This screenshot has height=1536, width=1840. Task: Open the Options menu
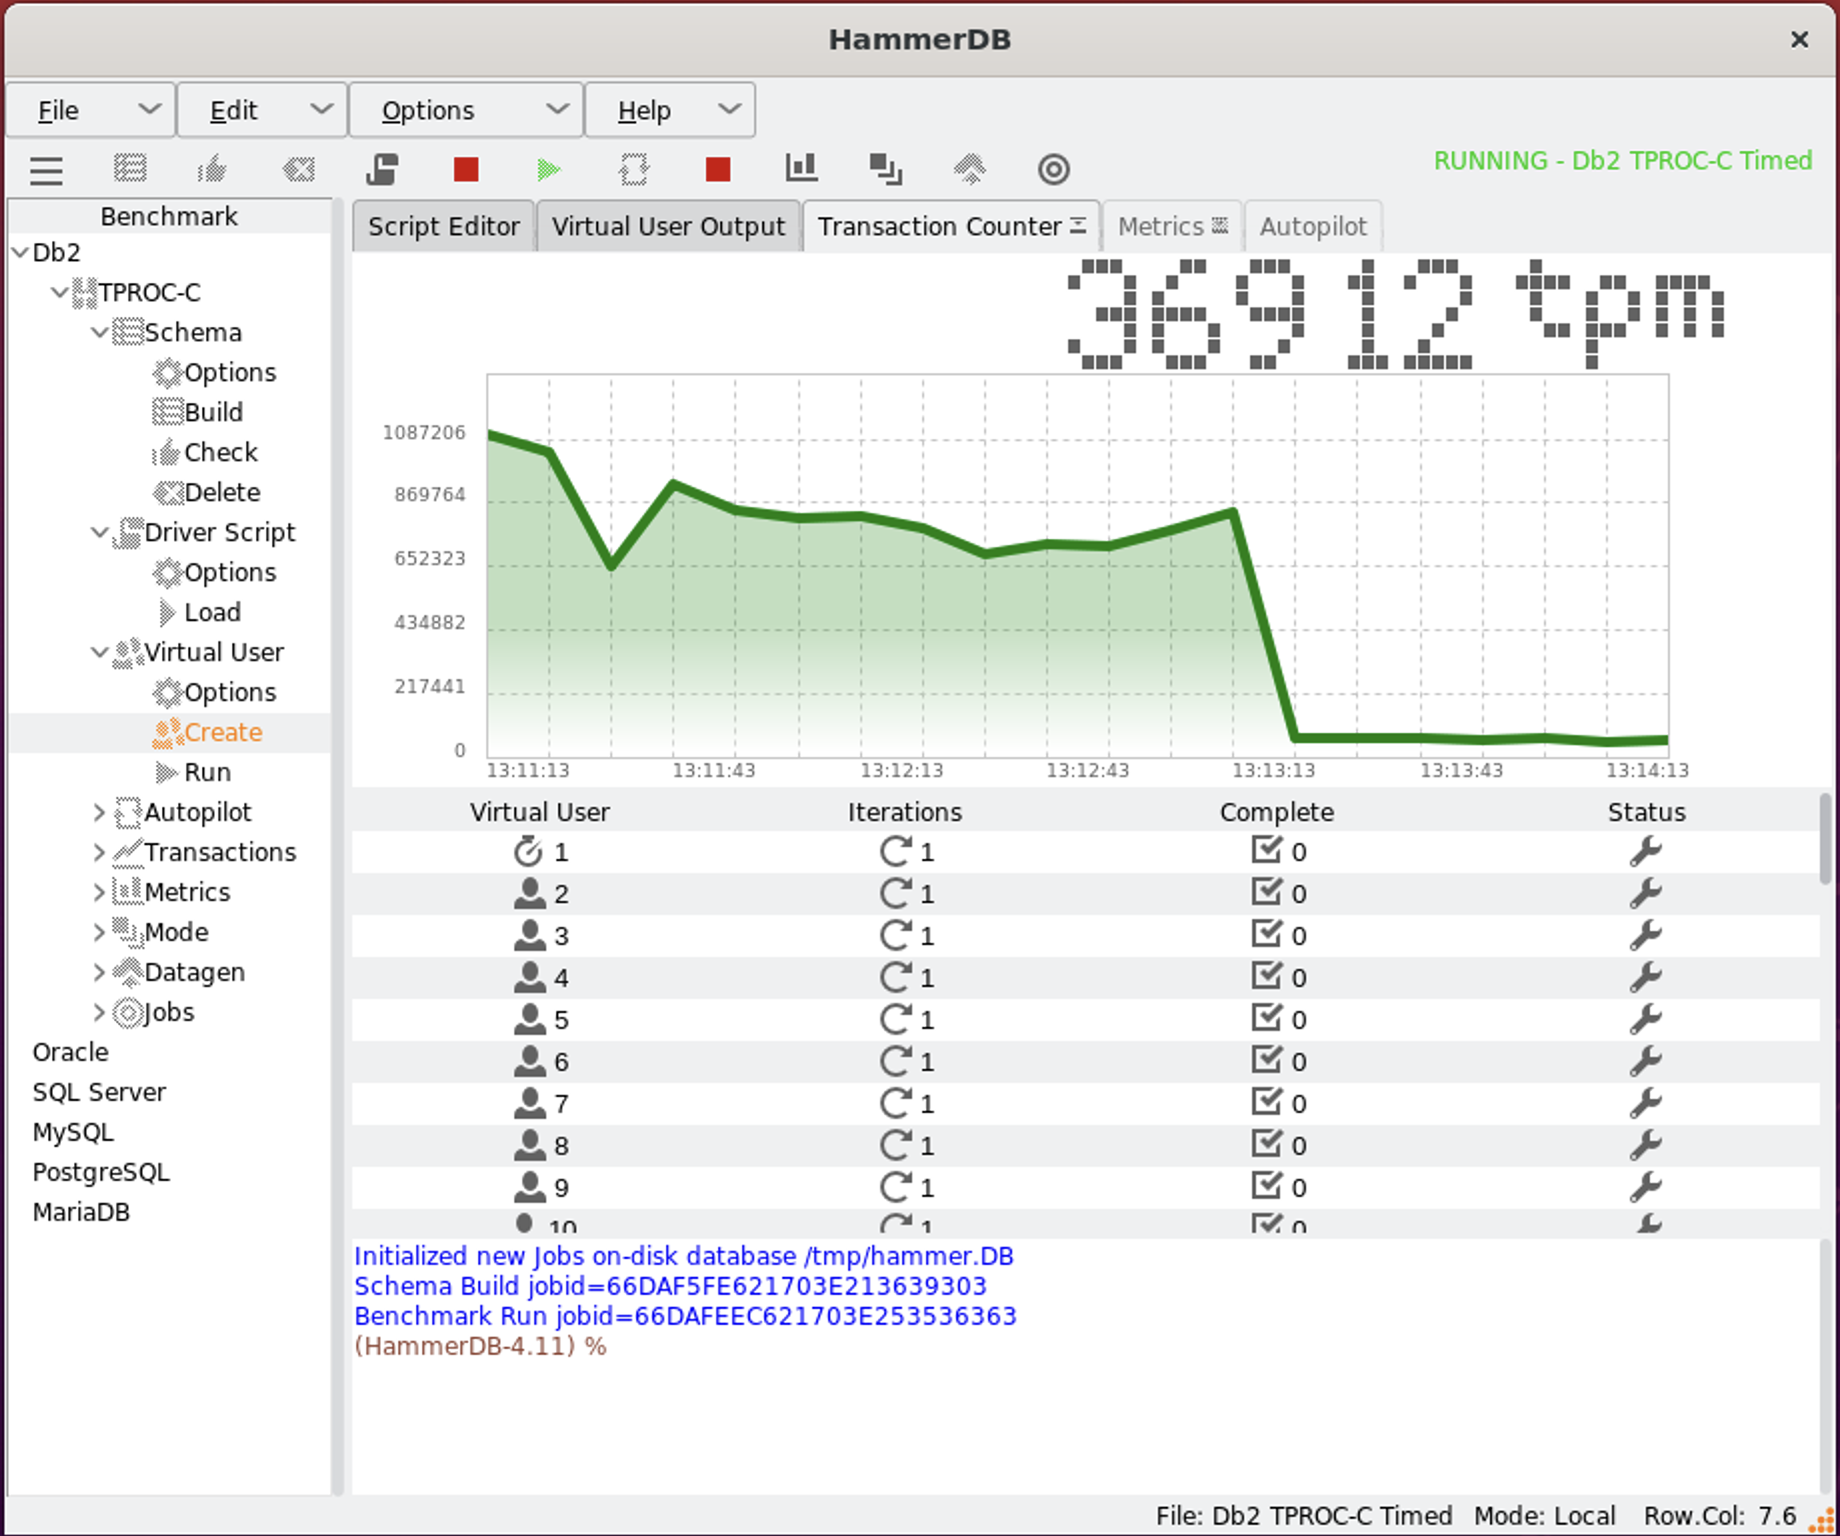(x=466, y=110)
